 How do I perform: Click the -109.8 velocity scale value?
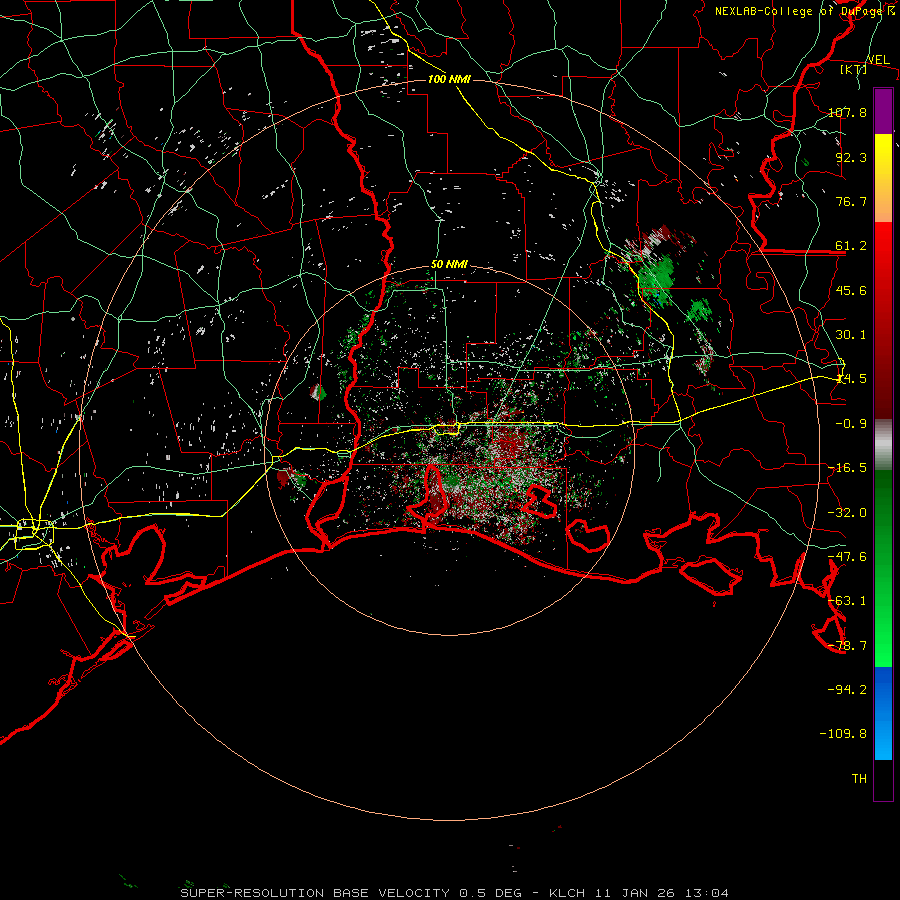point(843,734)
